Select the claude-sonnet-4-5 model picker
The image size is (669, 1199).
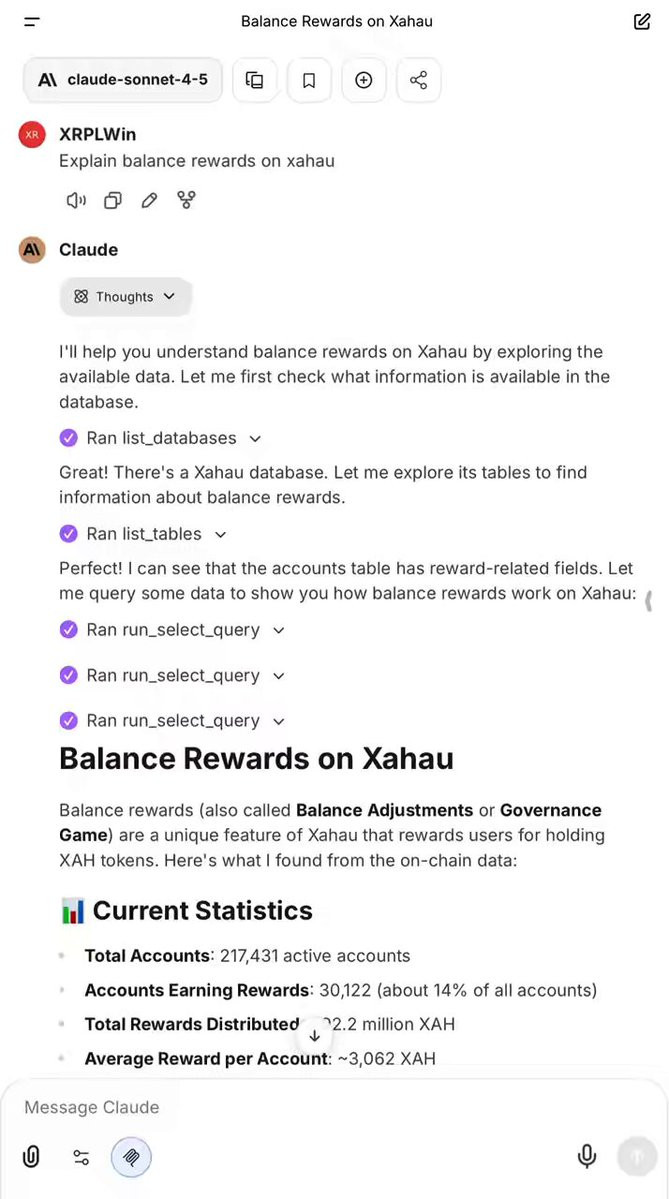pyautogui.click(x=123, y=80)
